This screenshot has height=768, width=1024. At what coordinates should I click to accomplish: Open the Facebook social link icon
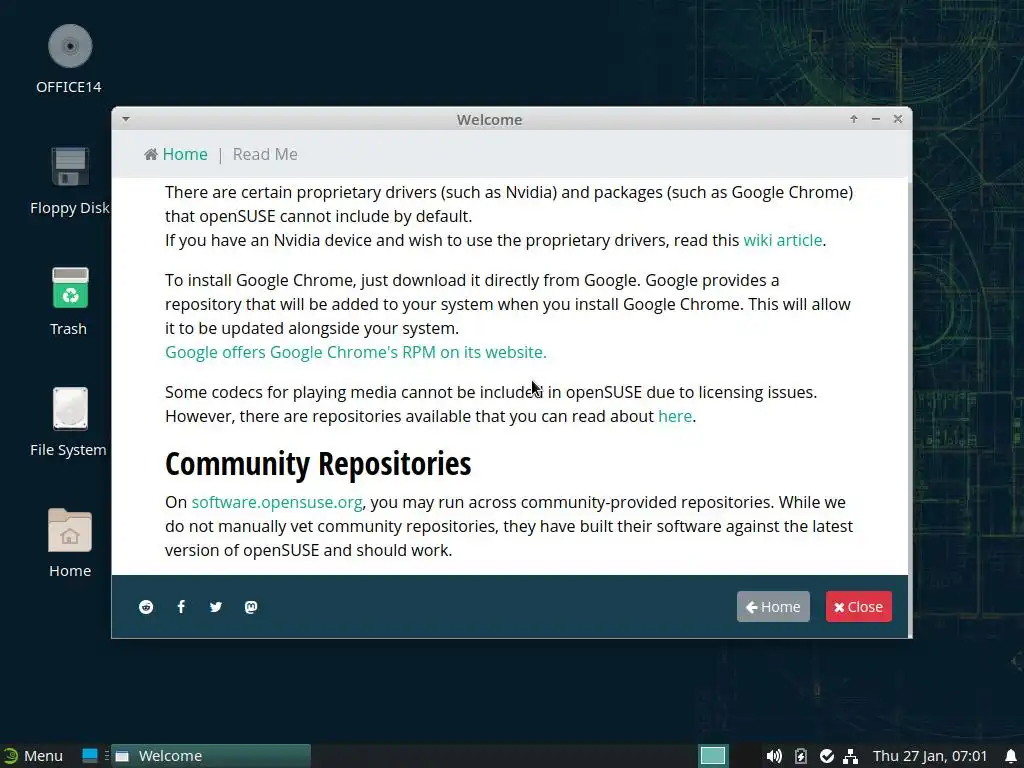click(x=181, y=607)
